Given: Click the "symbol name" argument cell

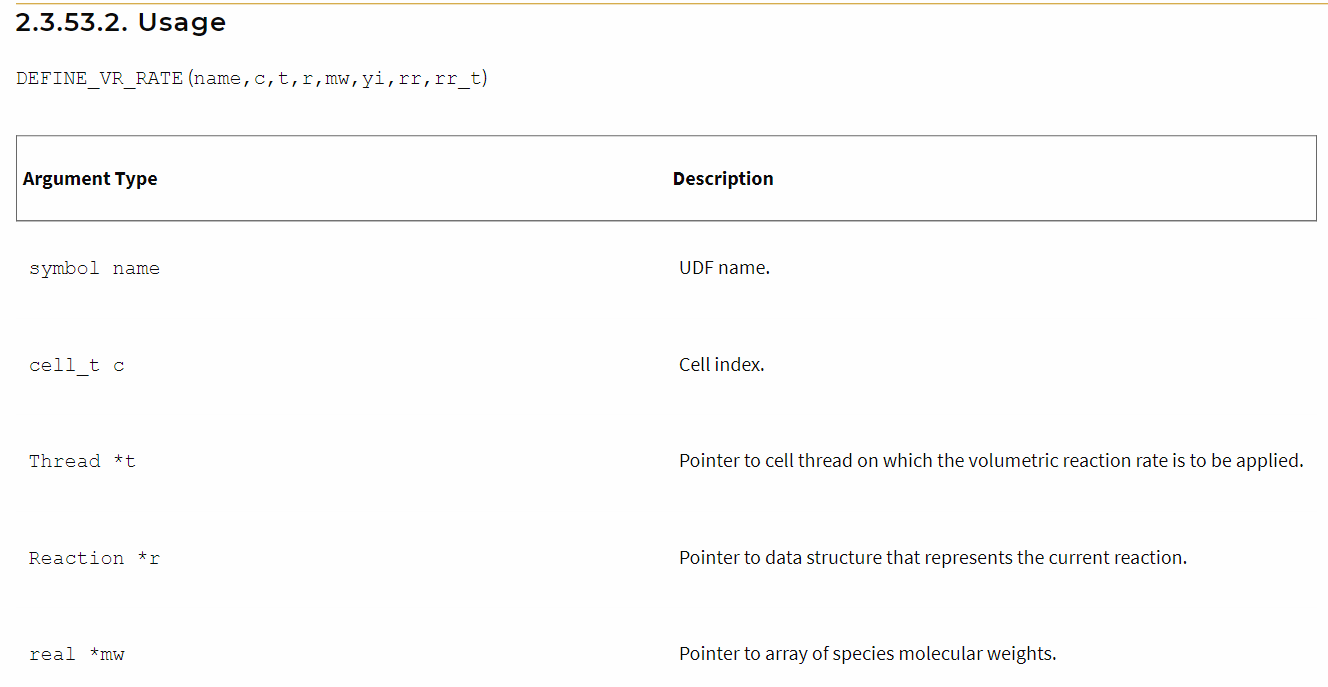Looking at the screenshot, I should click(94, 268).
